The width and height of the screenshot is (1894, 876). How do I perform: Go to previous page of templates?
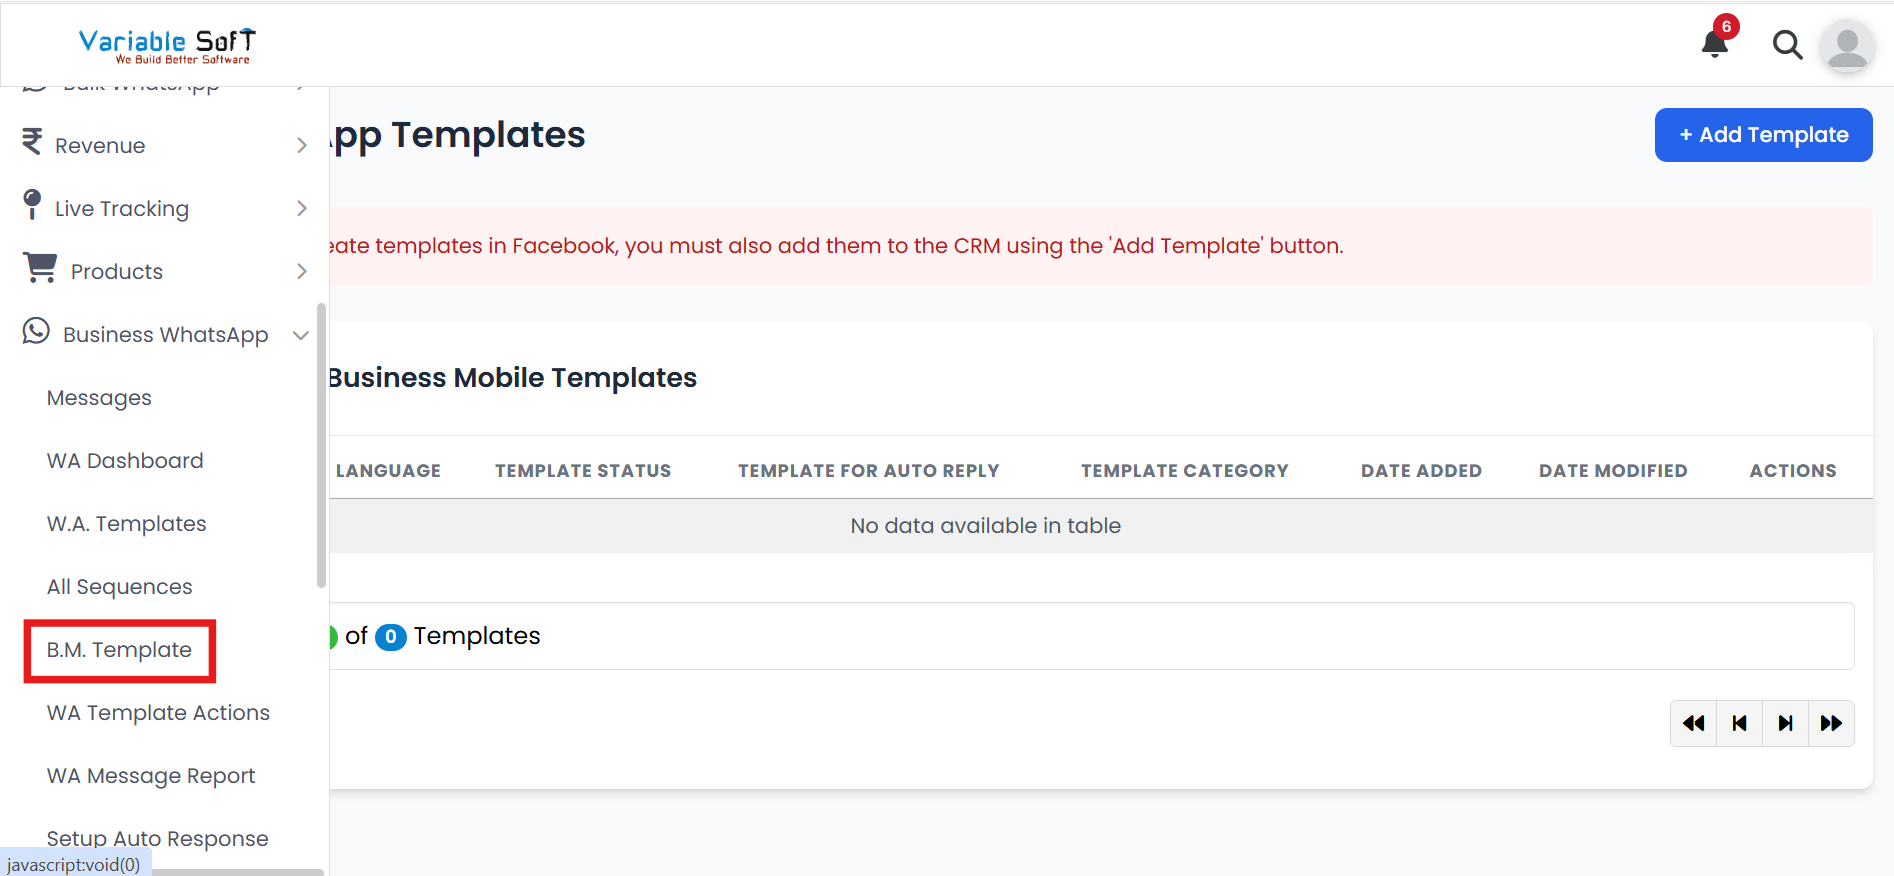tap(1739, 723)
